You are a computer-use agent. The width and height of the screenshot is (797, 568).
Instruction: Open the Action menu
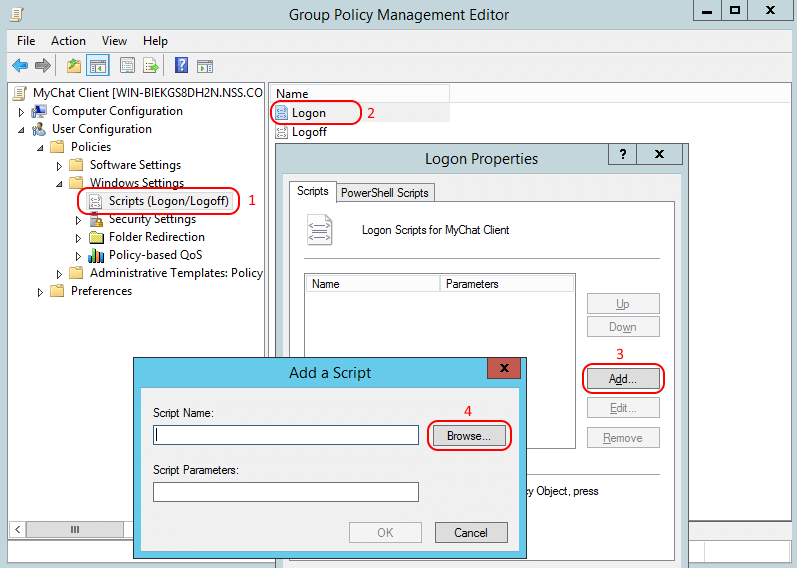[68, 41]
